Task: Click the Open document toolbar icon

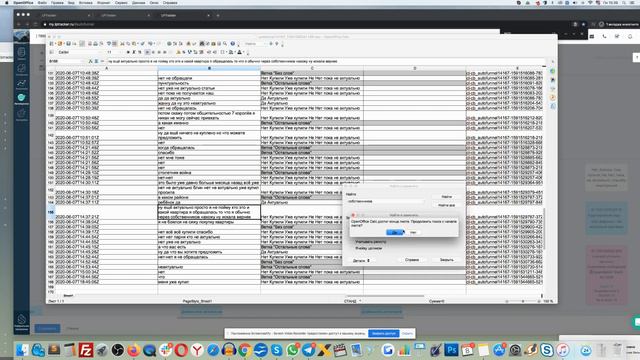Action: pyautogui.click(x=60, y=44)
